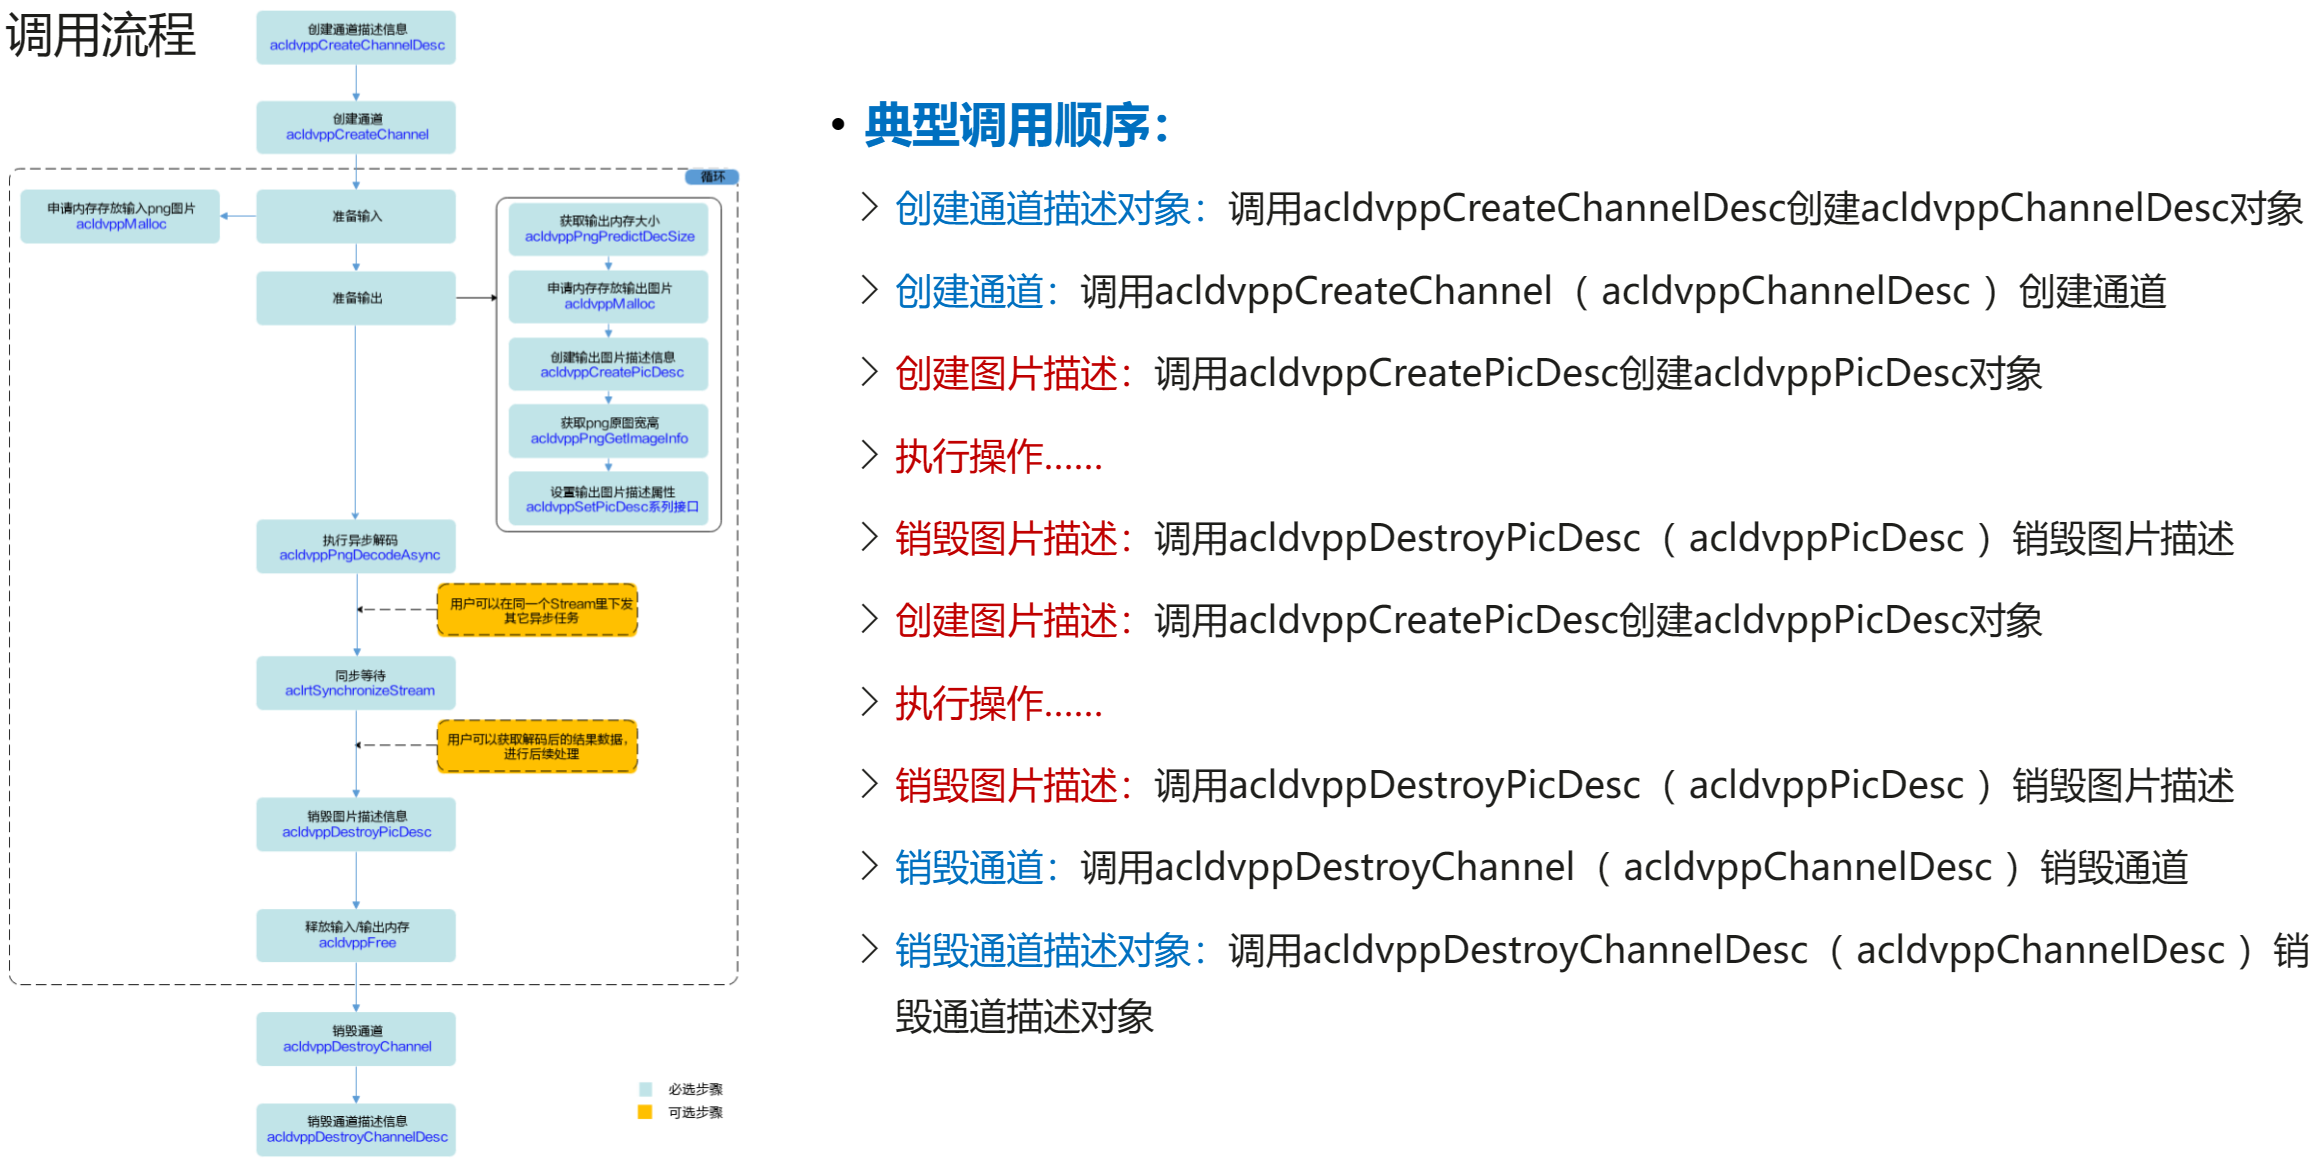Select the acldvppPngGetImageInfo box
The image size is (2321, 1160).
tap(609, 431)
